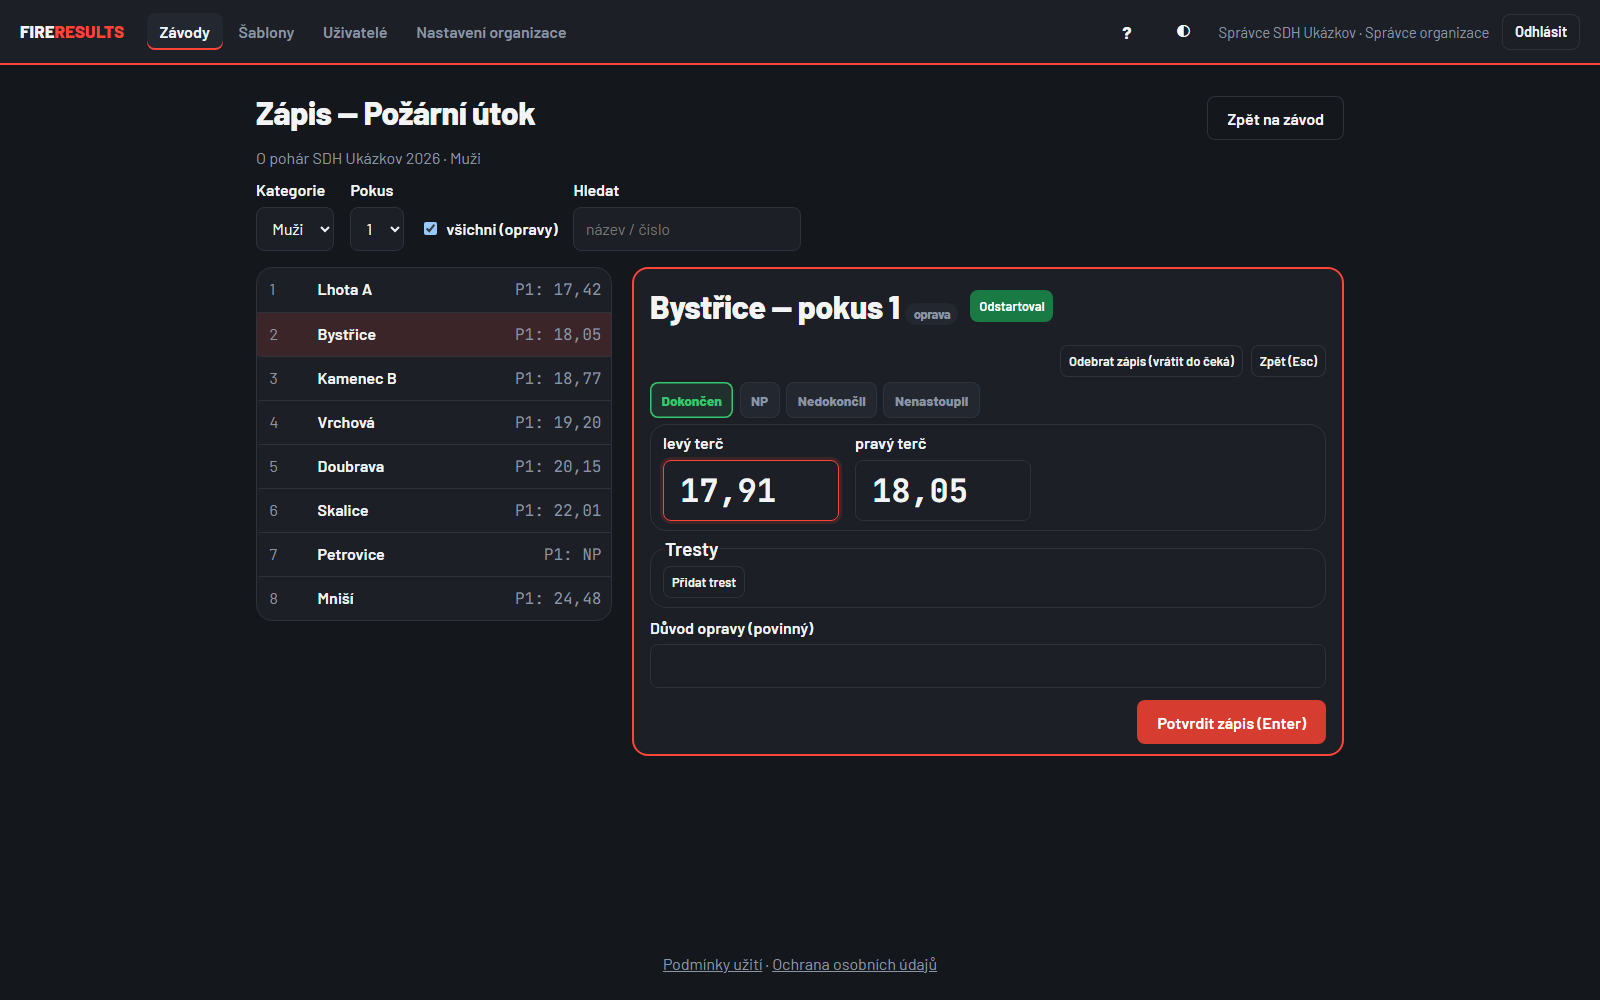Image resolution: width=1600 pixels, height=1000 pixels.
Task: Click the Zpět (Esc) button
Action: point(1288,361)
